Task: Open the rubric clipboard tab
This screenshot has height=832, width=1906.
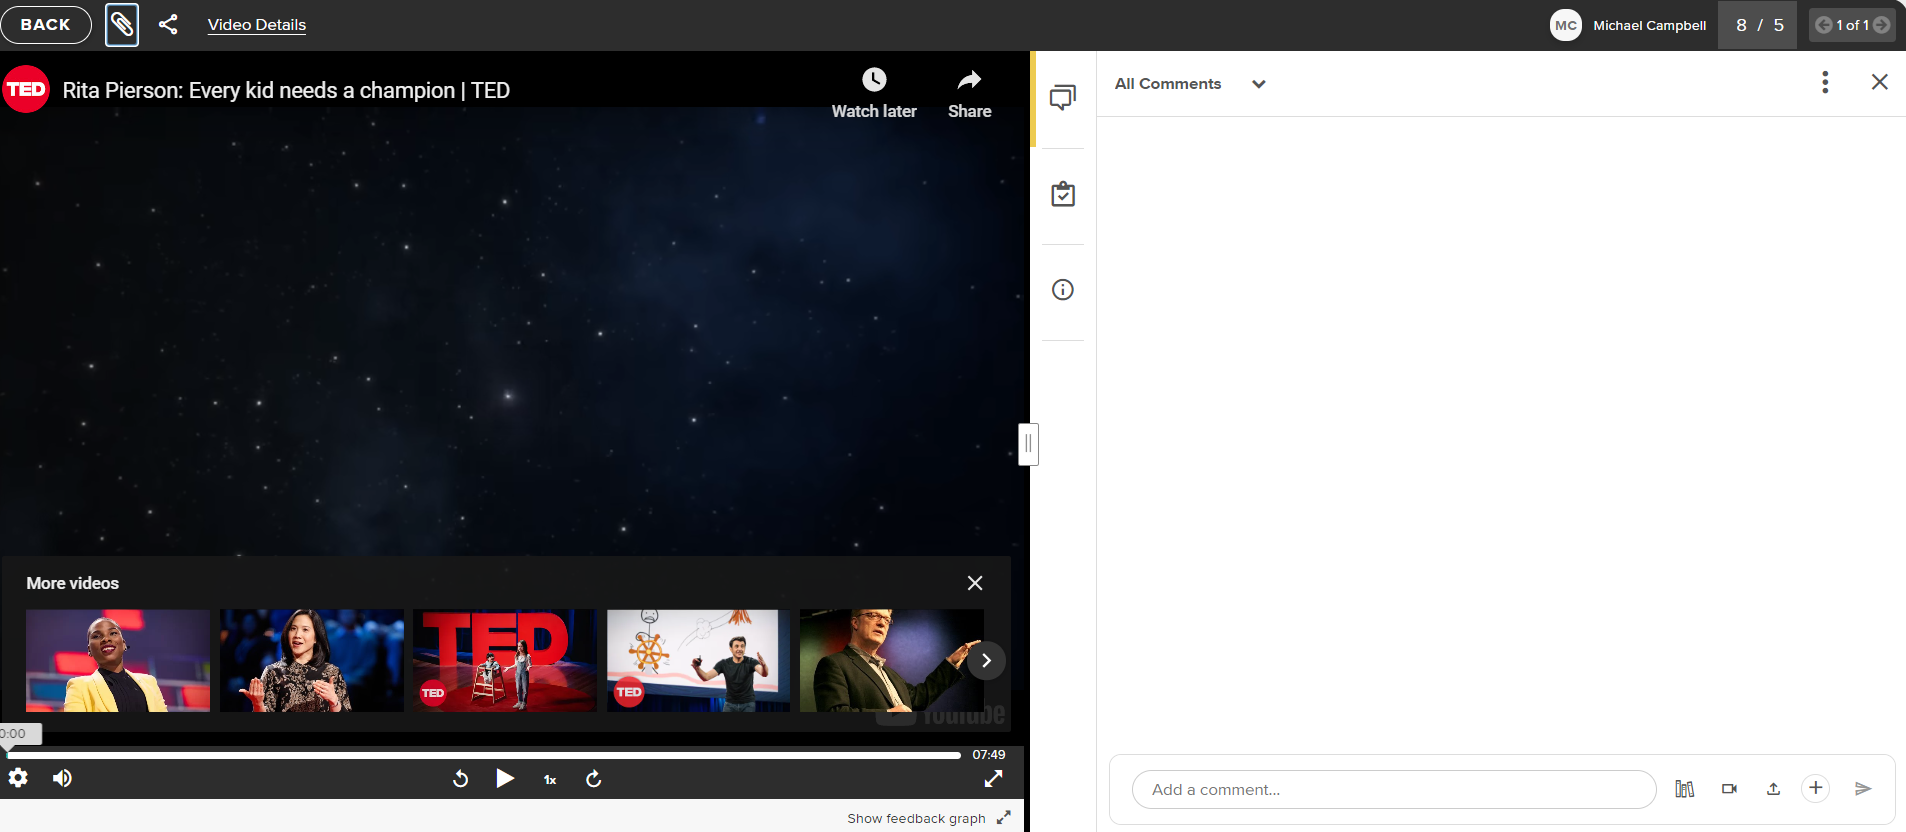Action: (1063, 194)
